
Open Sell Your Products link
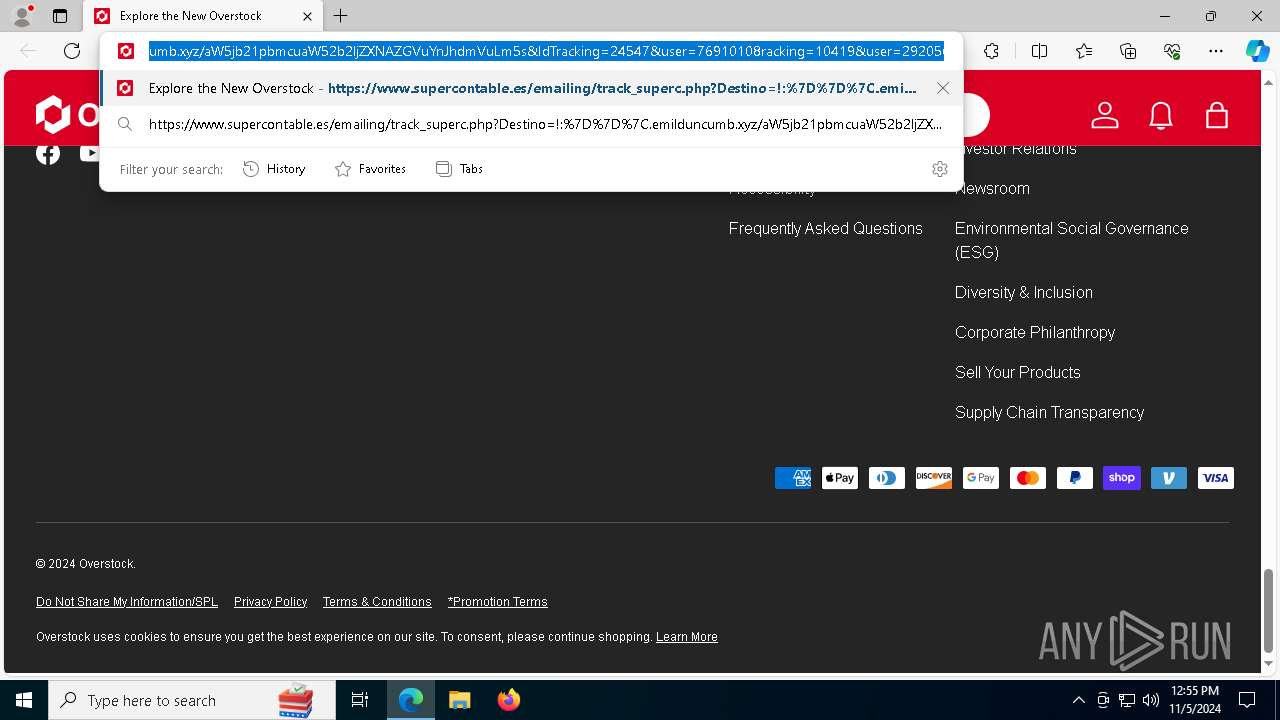pyautogui.click(x=1018, y=372)
